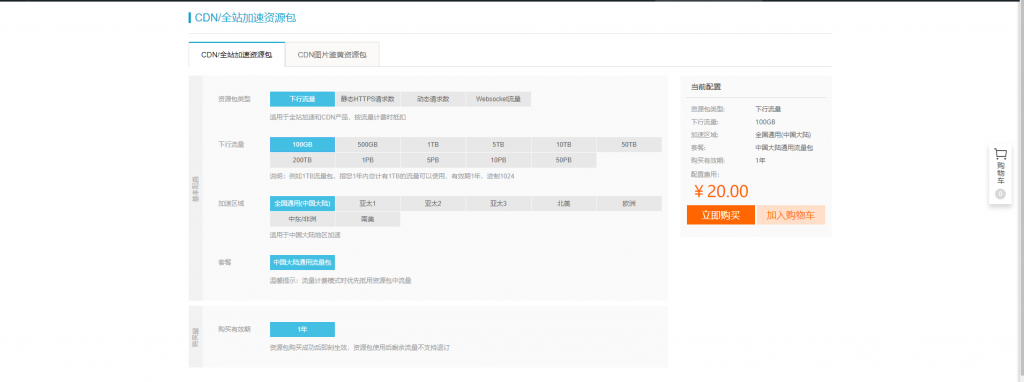This screenshot has width=1024, height=382.
Task: Choose 静态HTTPS请求数 package type
Action: pyautogui.click(x=368, y=99)
